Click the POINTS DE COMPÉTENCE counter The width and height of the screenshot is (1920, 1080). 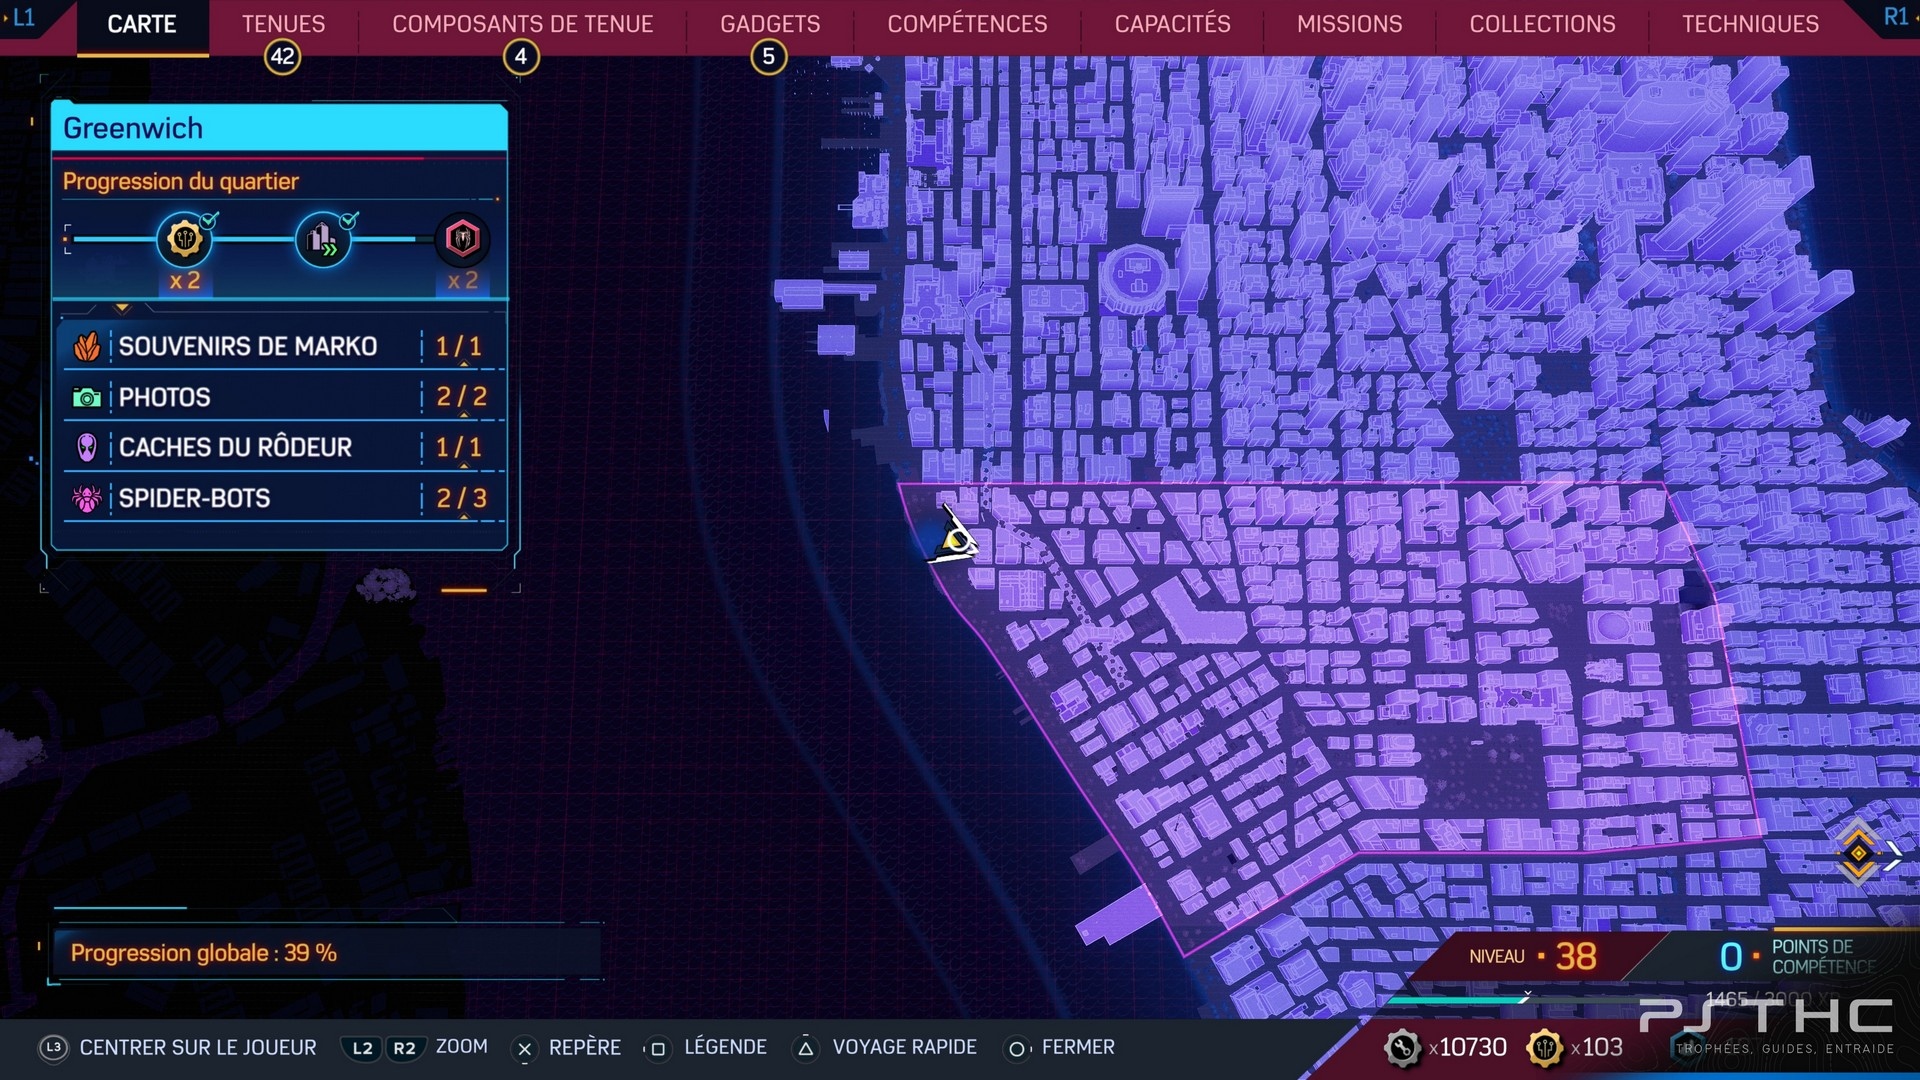1797,956
